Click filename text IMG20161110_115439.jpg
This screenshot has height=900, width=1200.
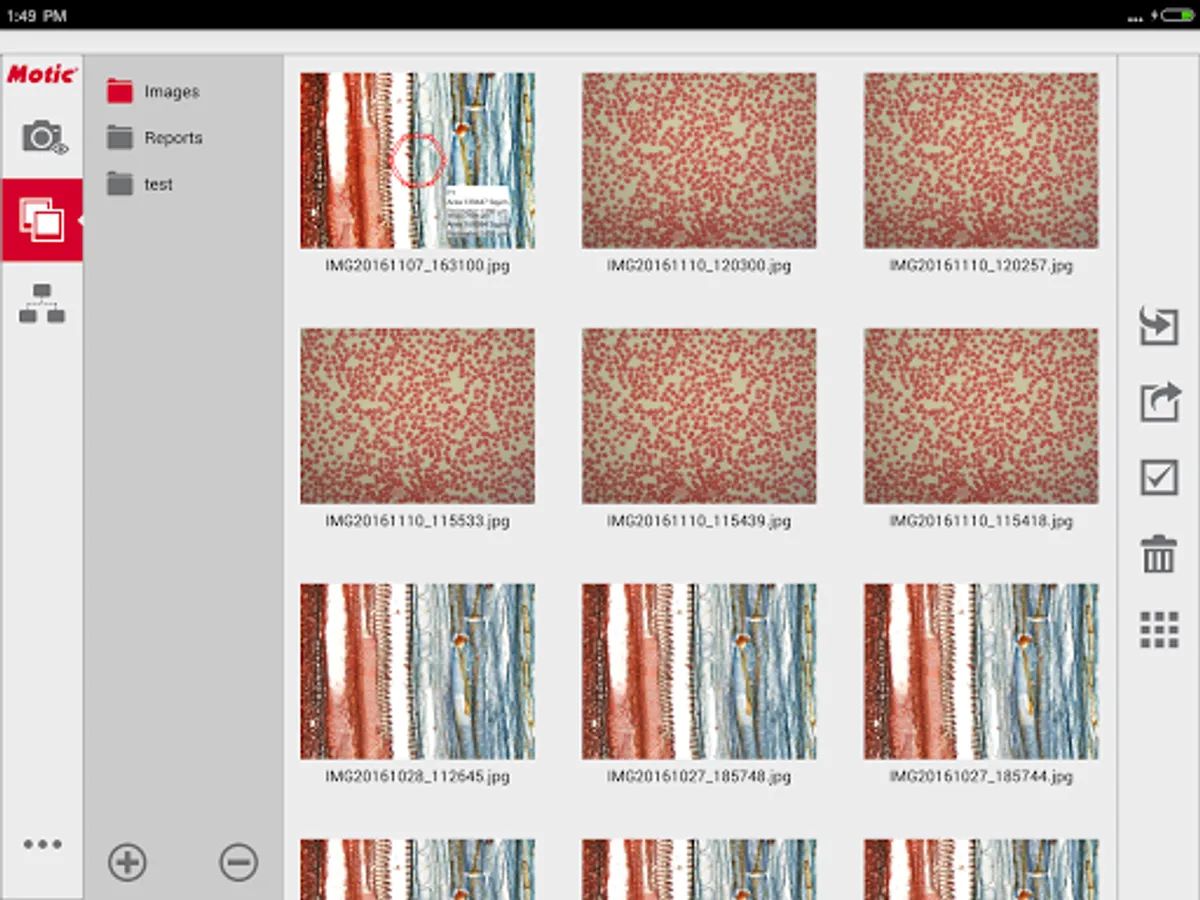699,521
